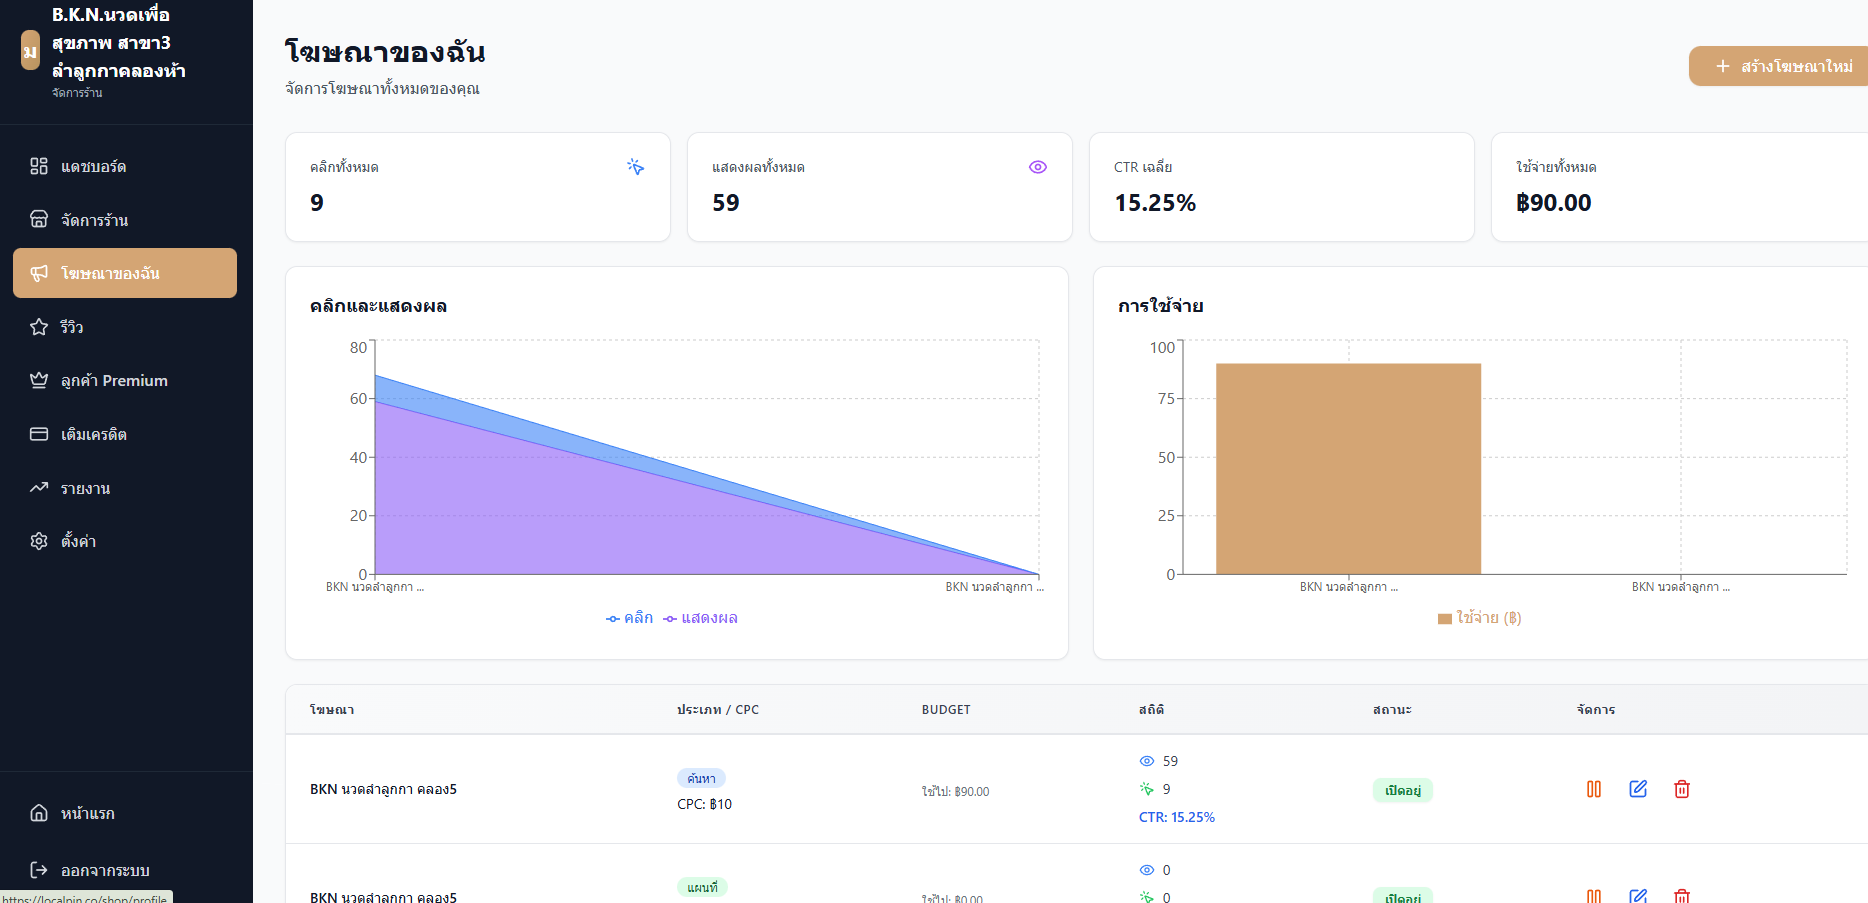Open ลูกค้า Premium section
The image size is (1868, 903).
coord(113,381)
